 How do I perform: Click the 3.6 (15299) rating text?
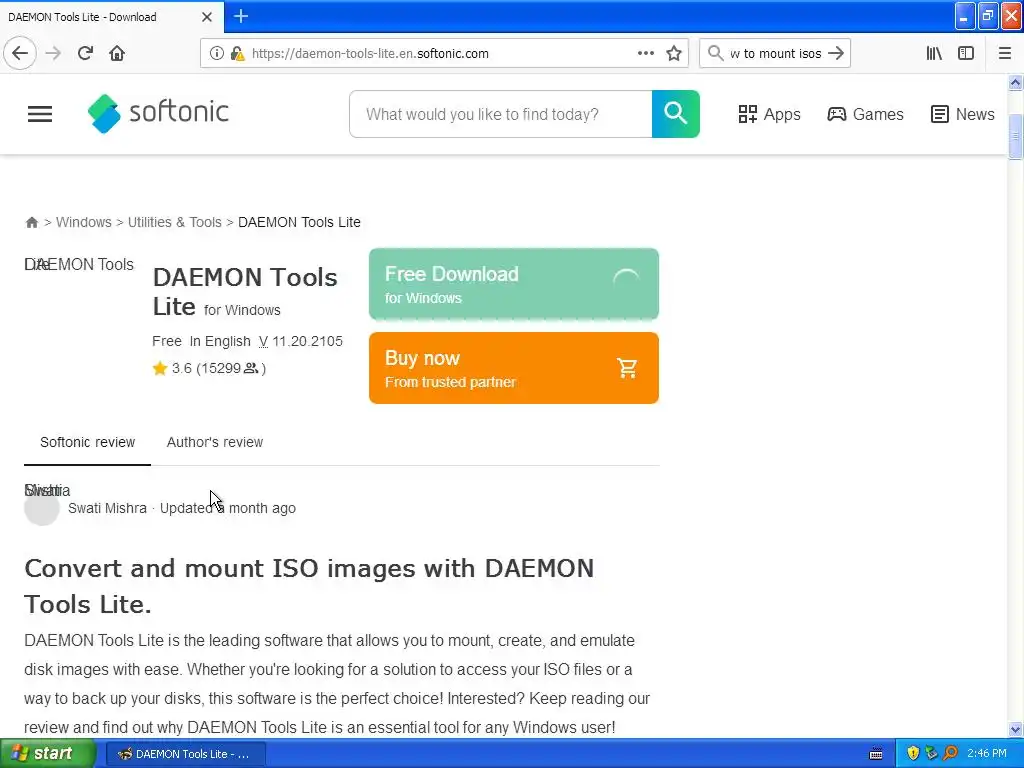(x=219, y=368)
